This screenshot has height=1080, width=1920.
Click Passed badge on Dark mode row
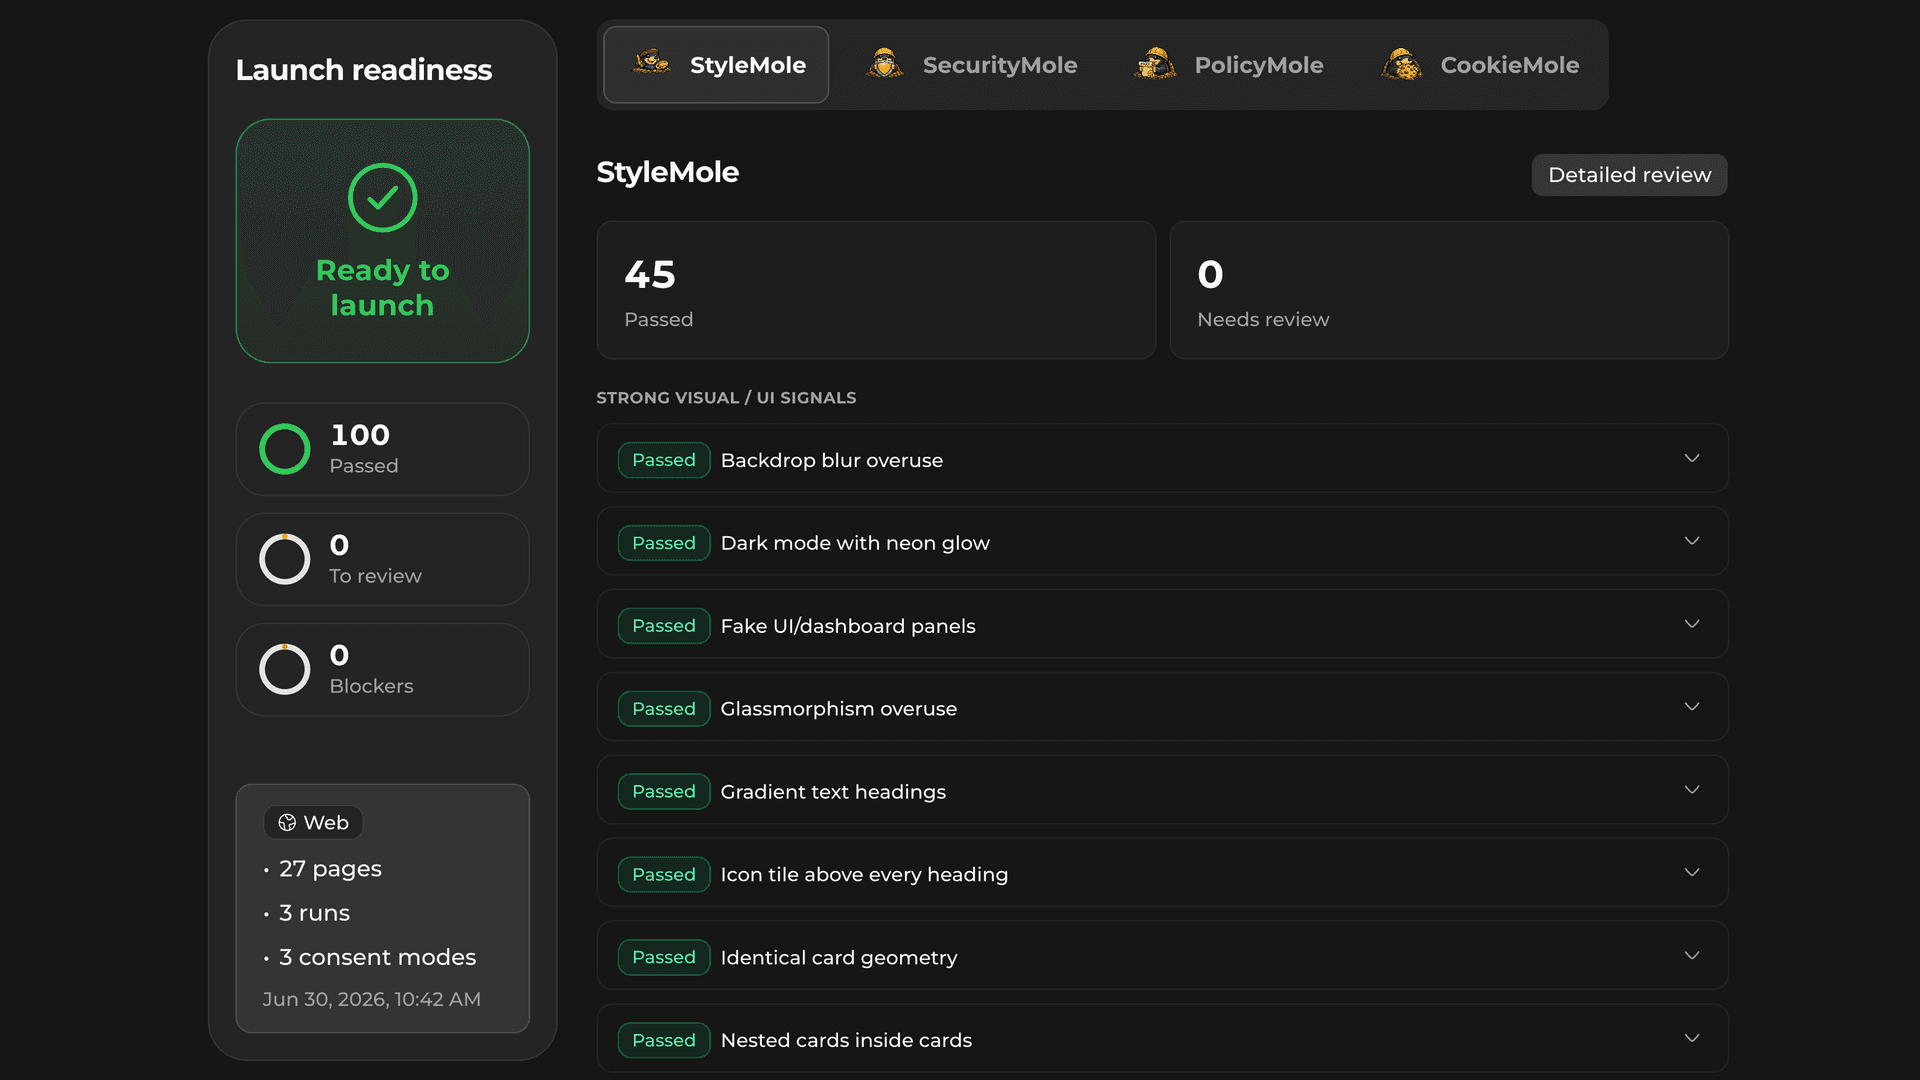pos(664,543)
